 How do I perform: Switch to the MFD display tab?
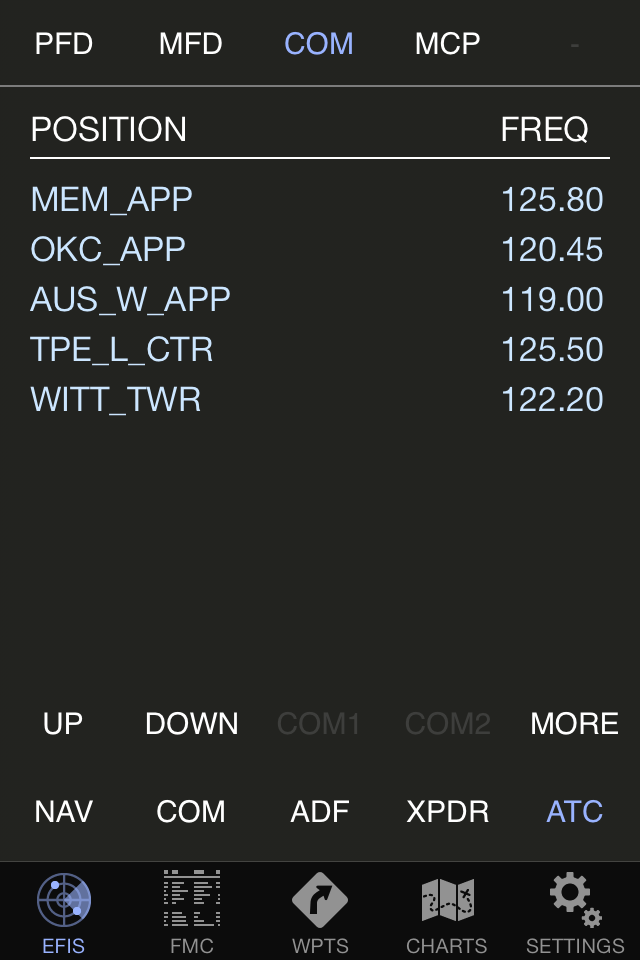click(x=191, y=44)
